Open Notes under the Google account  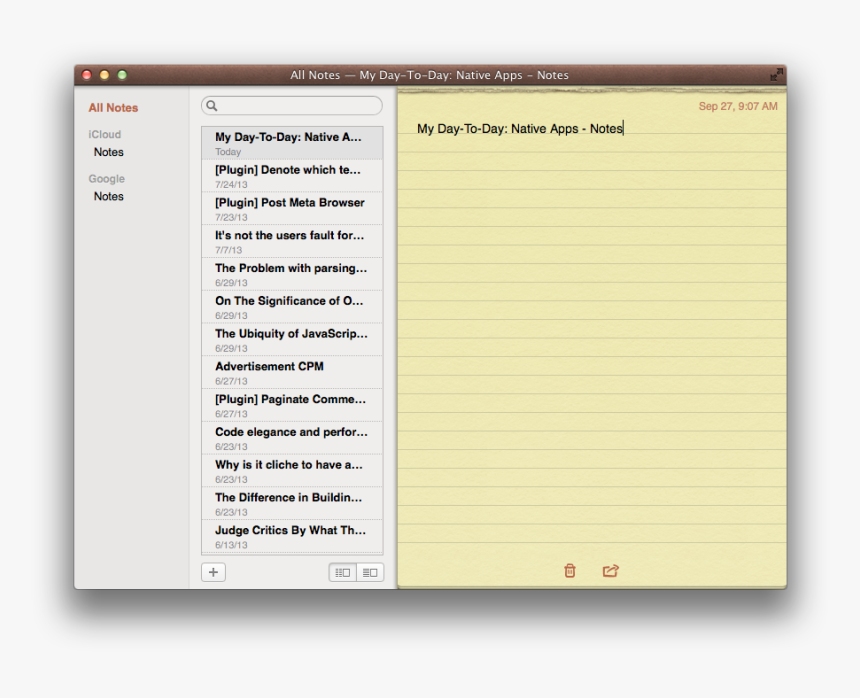pos(109,196)
